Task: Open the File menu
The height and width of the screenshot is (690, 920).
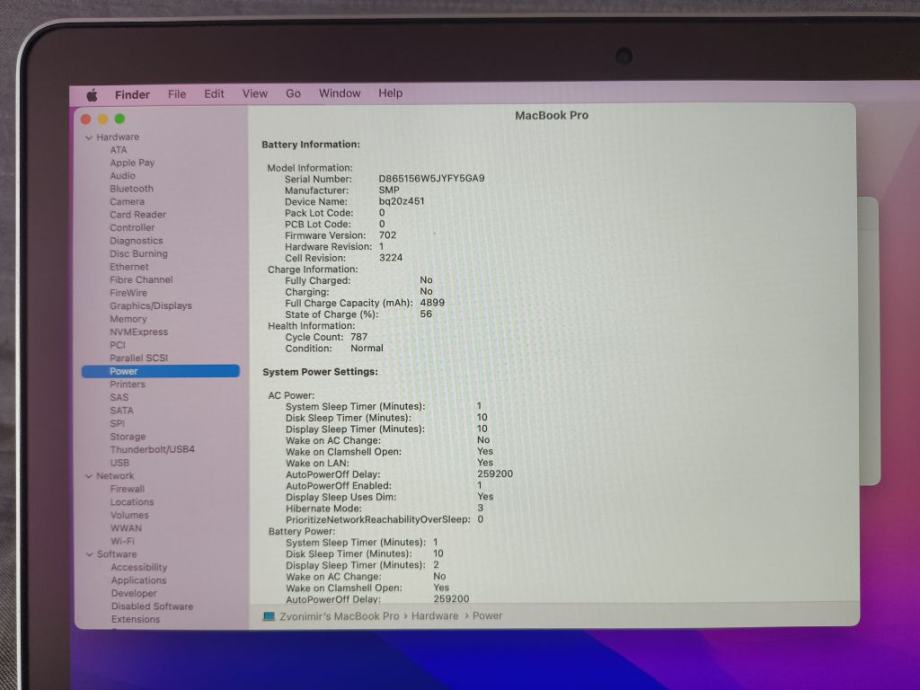Action: tap(177, 94)
